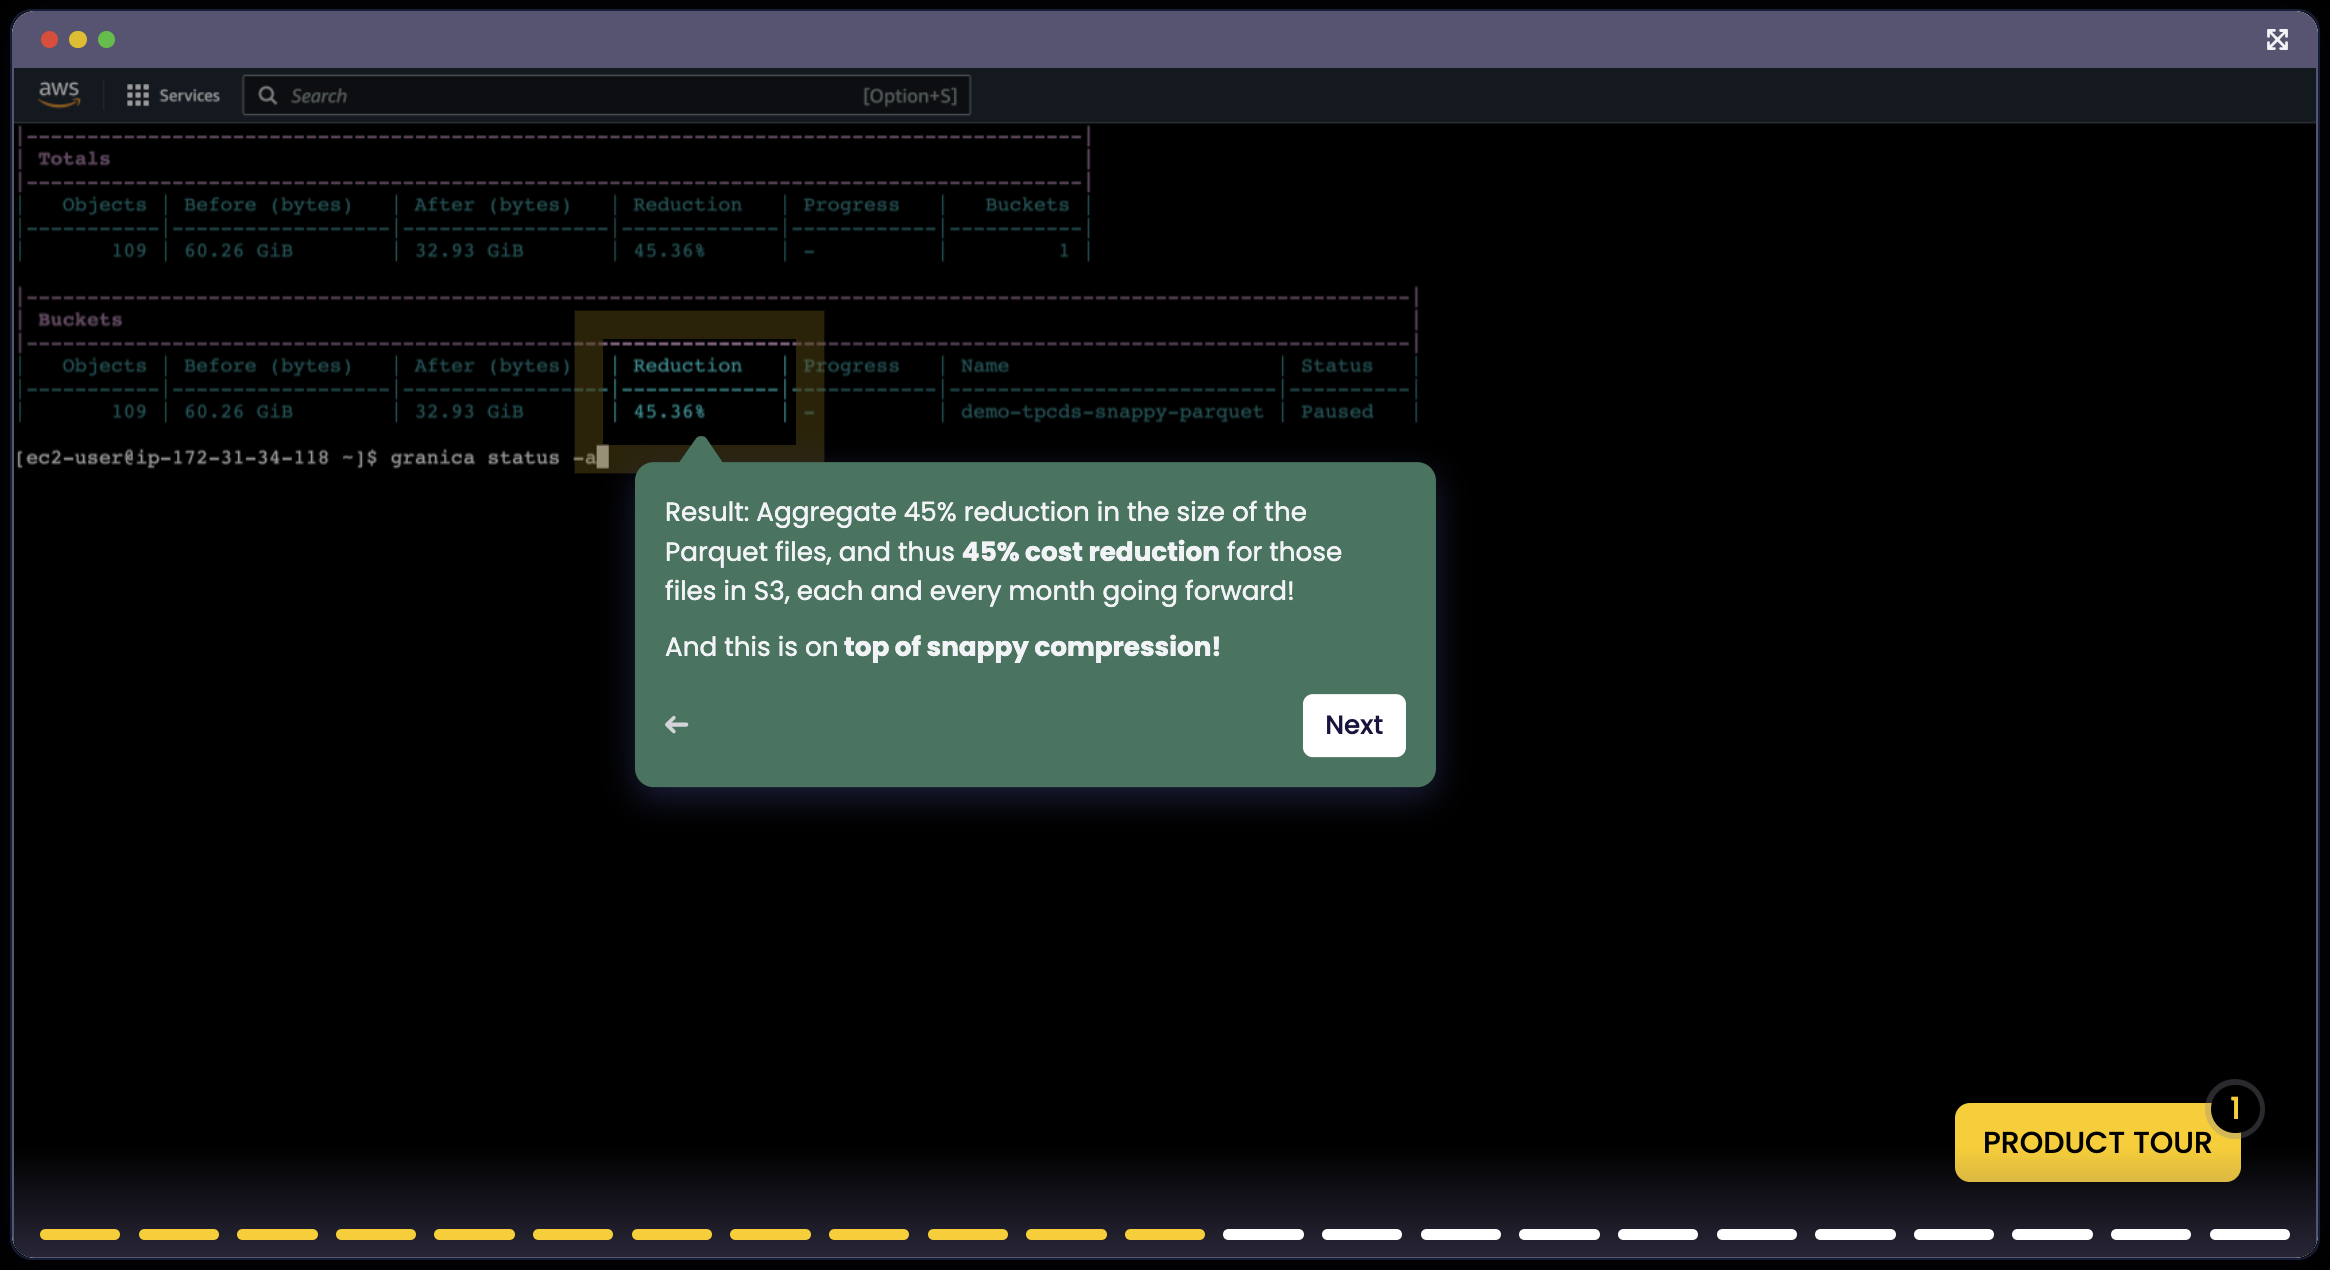
Task: Click the AWS home logo
Action: [59, 93]
